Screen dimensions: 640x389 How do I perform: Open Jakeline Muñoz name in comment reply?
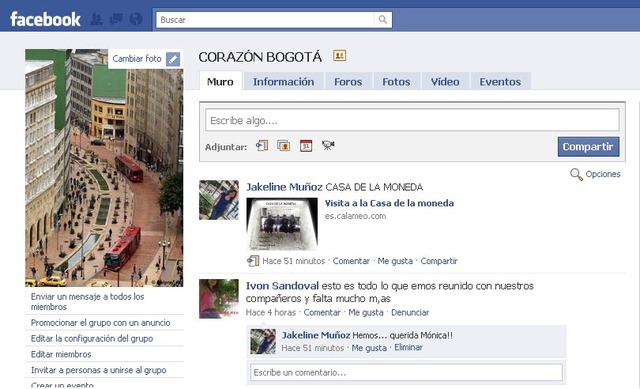[x=316, y=335]
